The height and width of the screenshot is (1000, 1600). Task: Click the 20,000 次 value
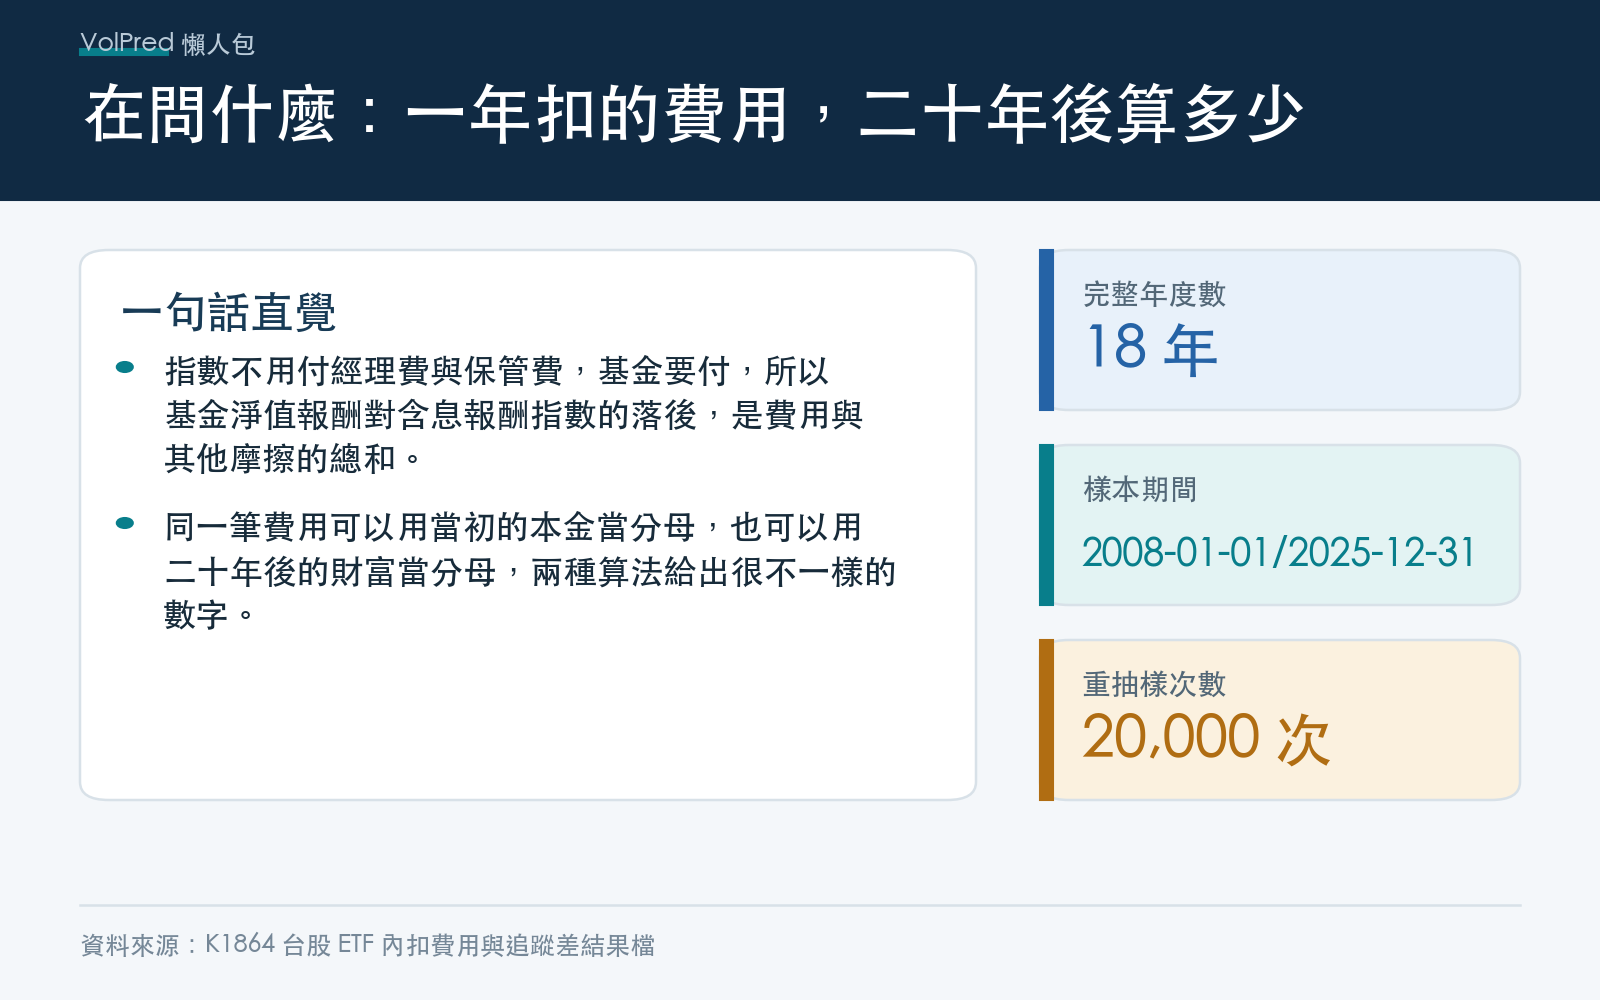pyautogui.click(x=1206, y=738)
